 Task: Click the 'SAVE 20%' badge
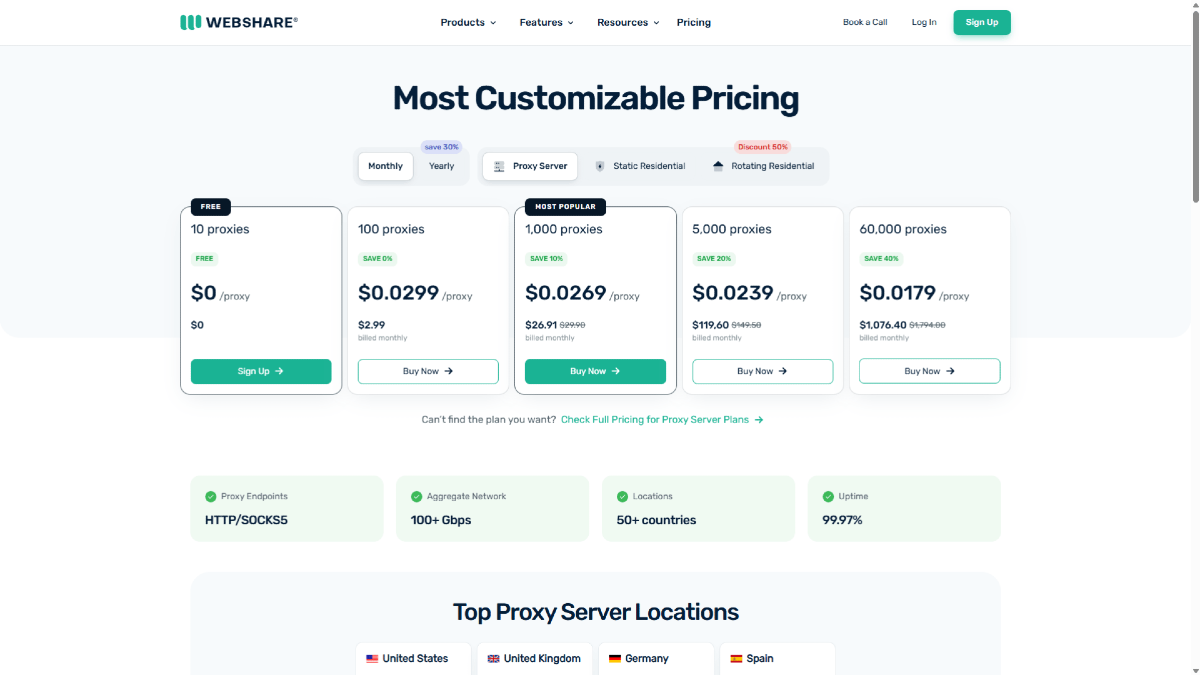tap(714, 259)
